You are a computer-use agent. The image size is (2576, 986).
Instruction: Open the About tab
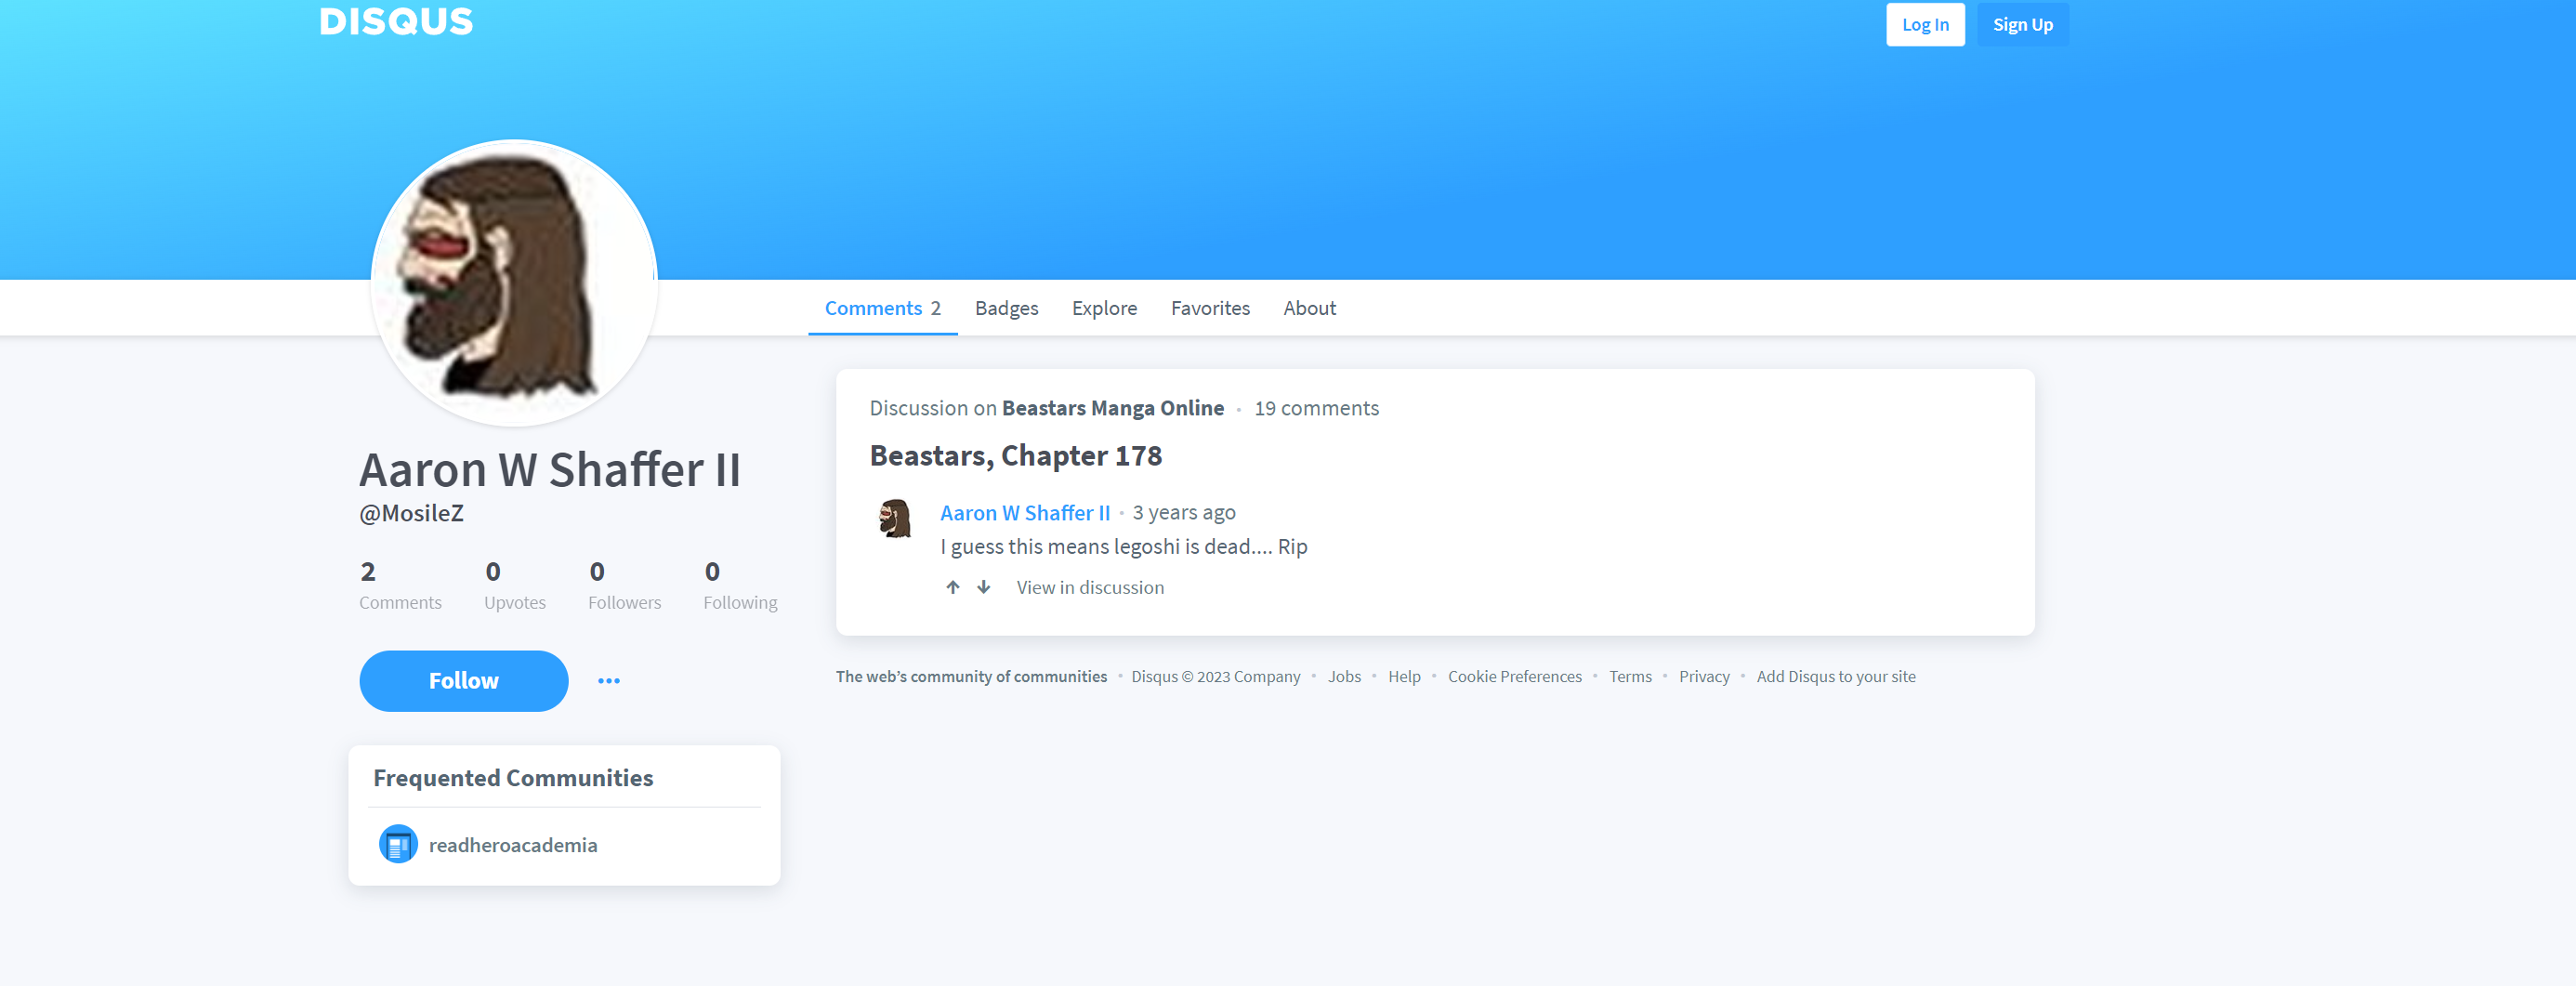[1309, 308]
